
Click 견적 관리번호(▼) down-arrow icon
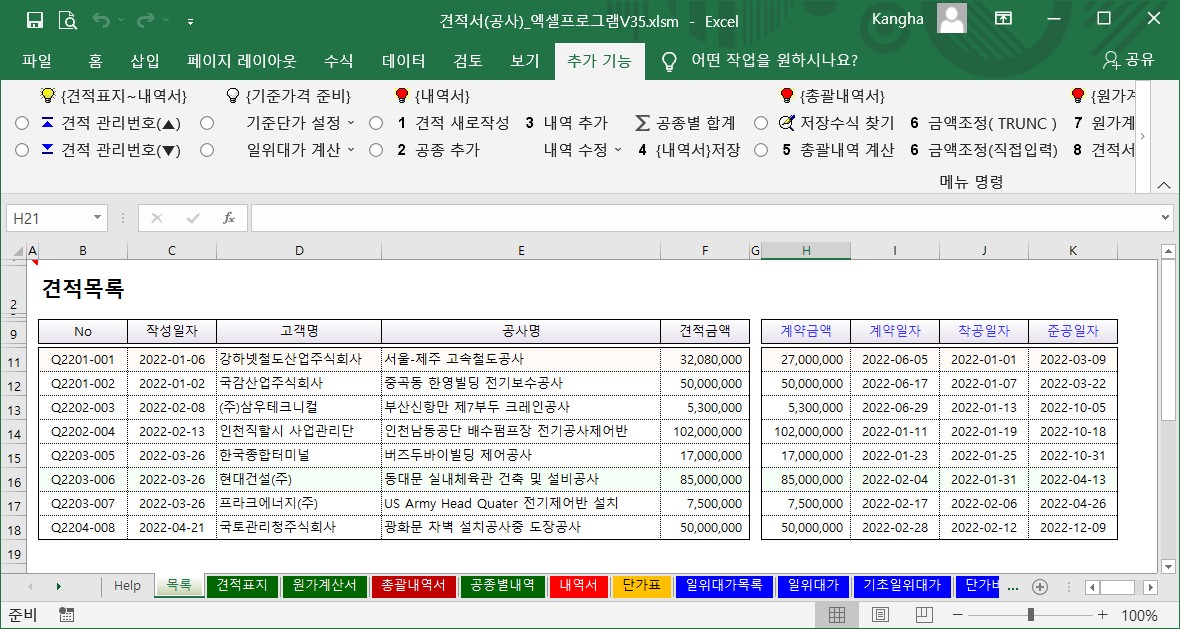click(47, 150)
